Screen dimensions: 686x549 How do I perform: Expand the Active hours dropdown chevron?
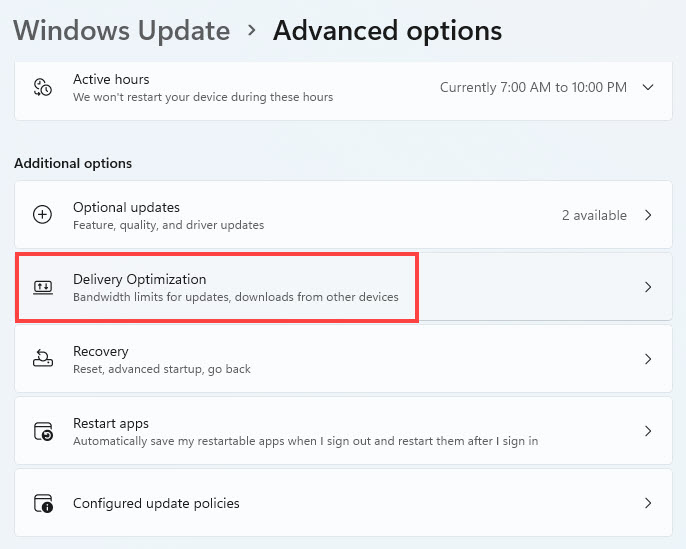[648, 87]
